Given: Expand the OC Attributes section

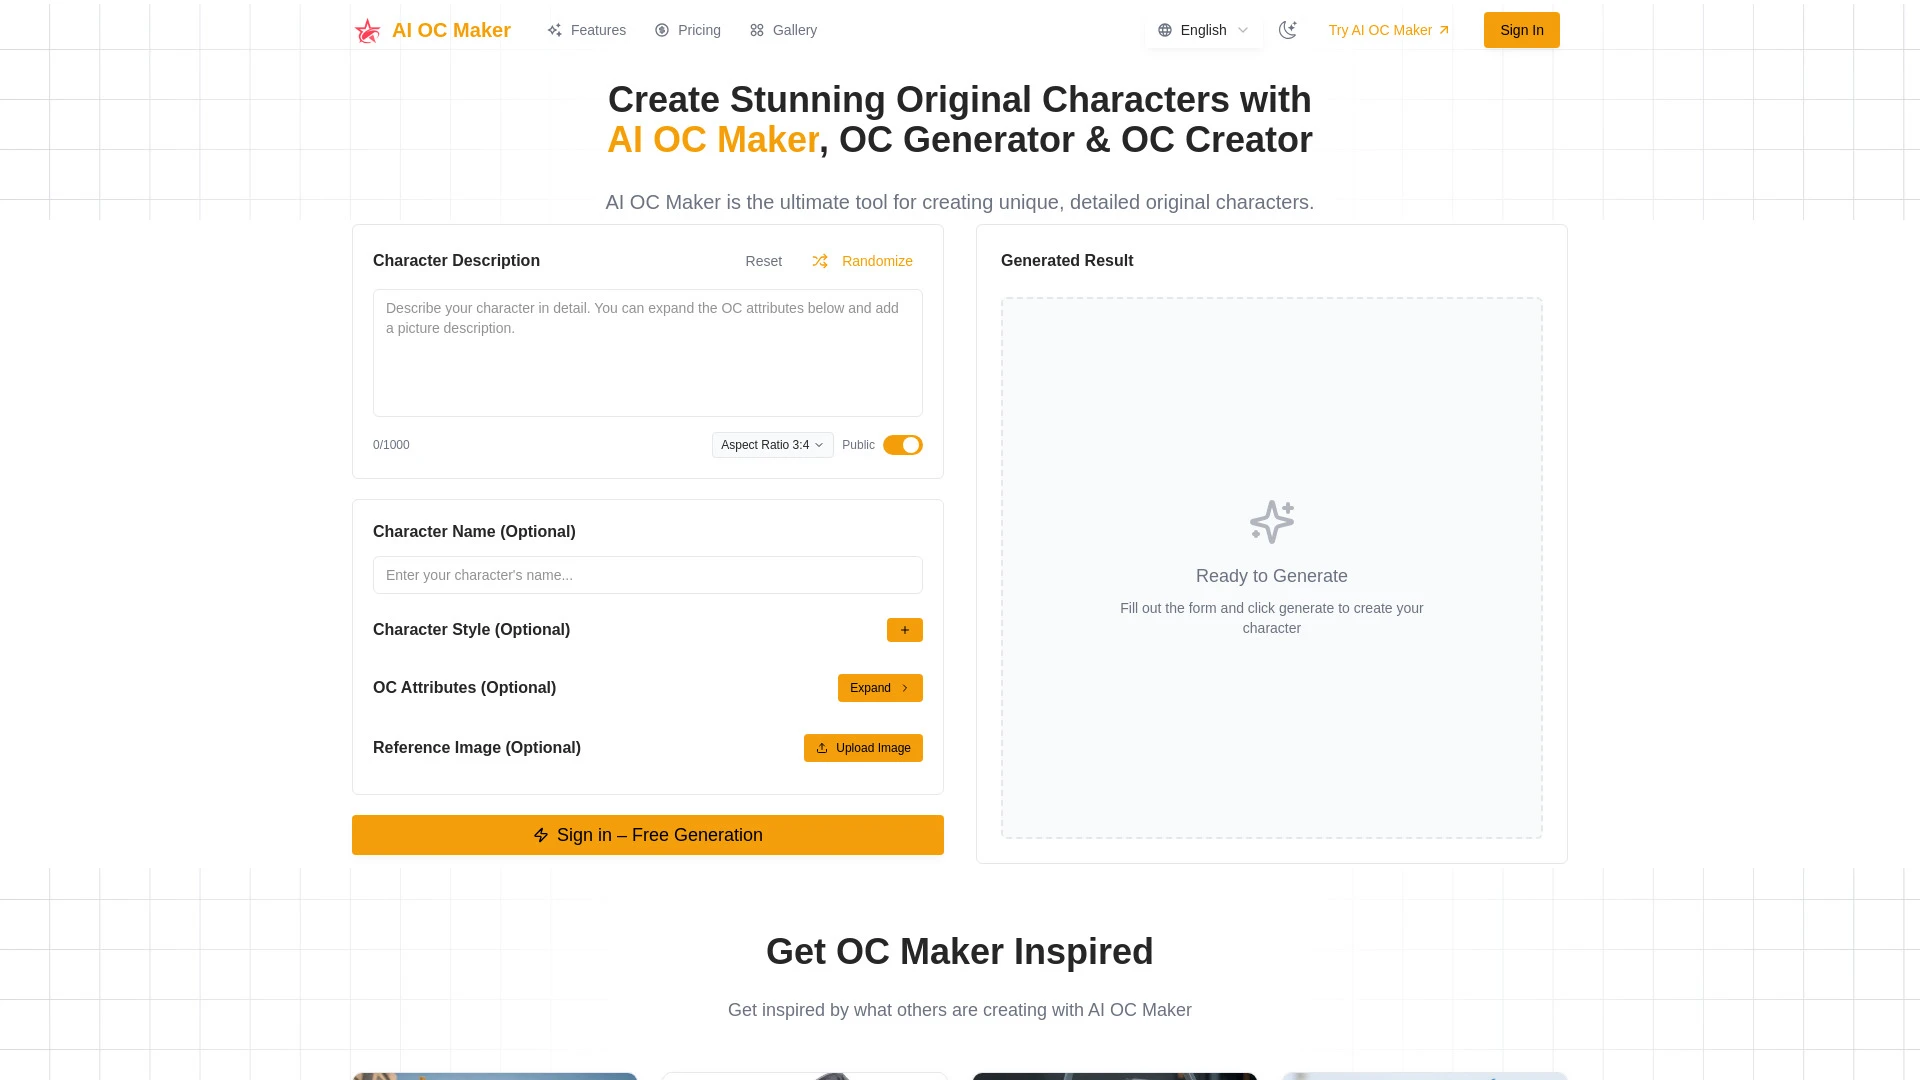Looking at the screenshot, I should point(879,688).
